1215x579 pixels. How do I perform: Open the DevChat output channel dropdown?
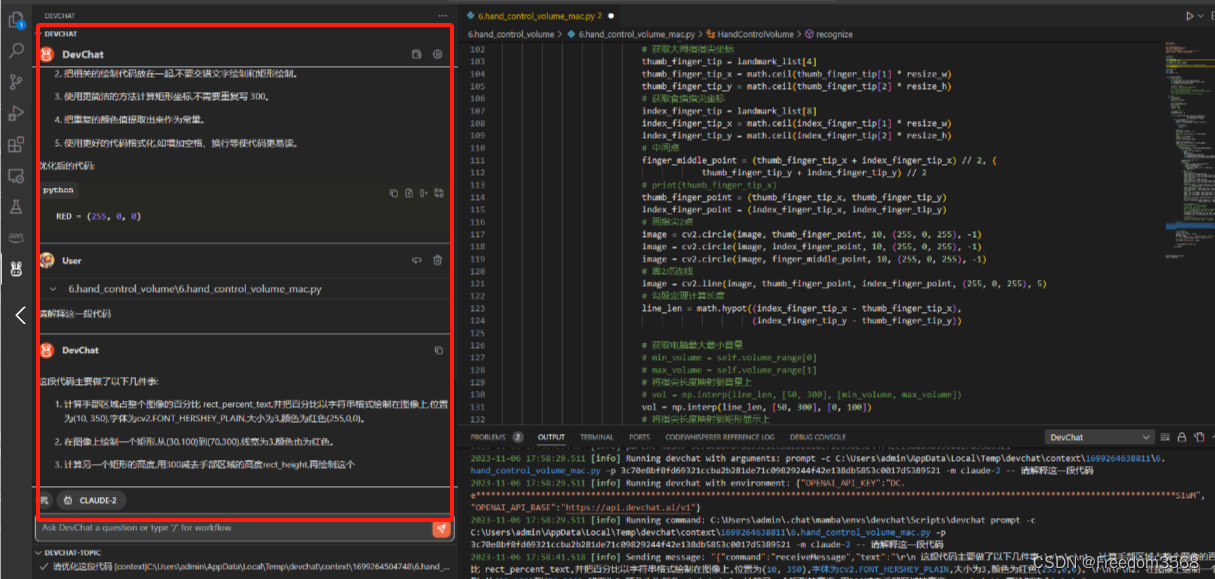[x=1100, y=437]
